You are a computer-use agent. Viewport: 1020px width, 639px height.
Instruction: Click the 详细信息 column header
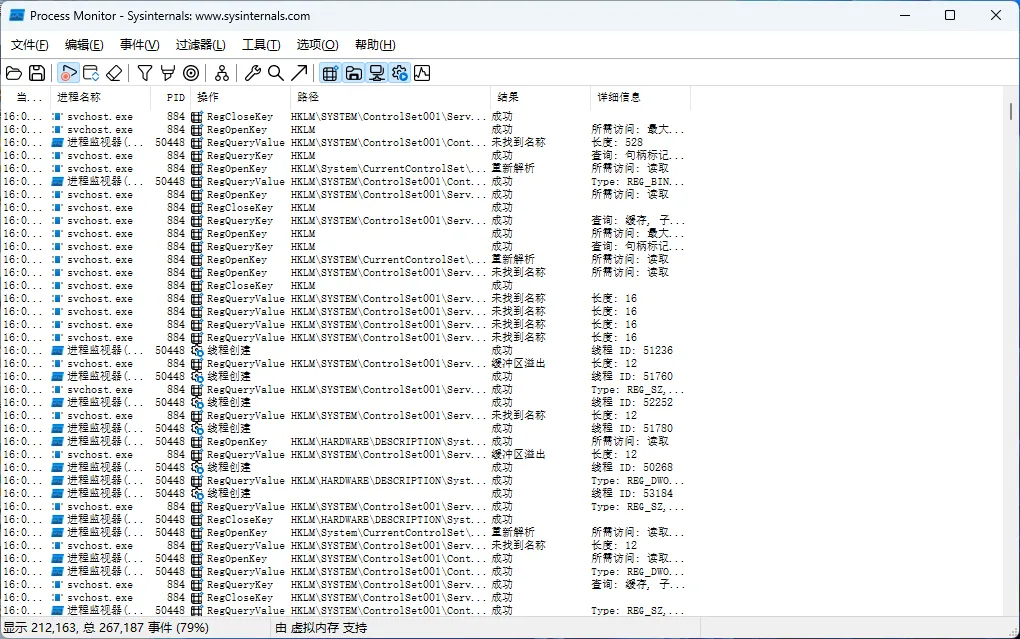(x=641, y=97)
